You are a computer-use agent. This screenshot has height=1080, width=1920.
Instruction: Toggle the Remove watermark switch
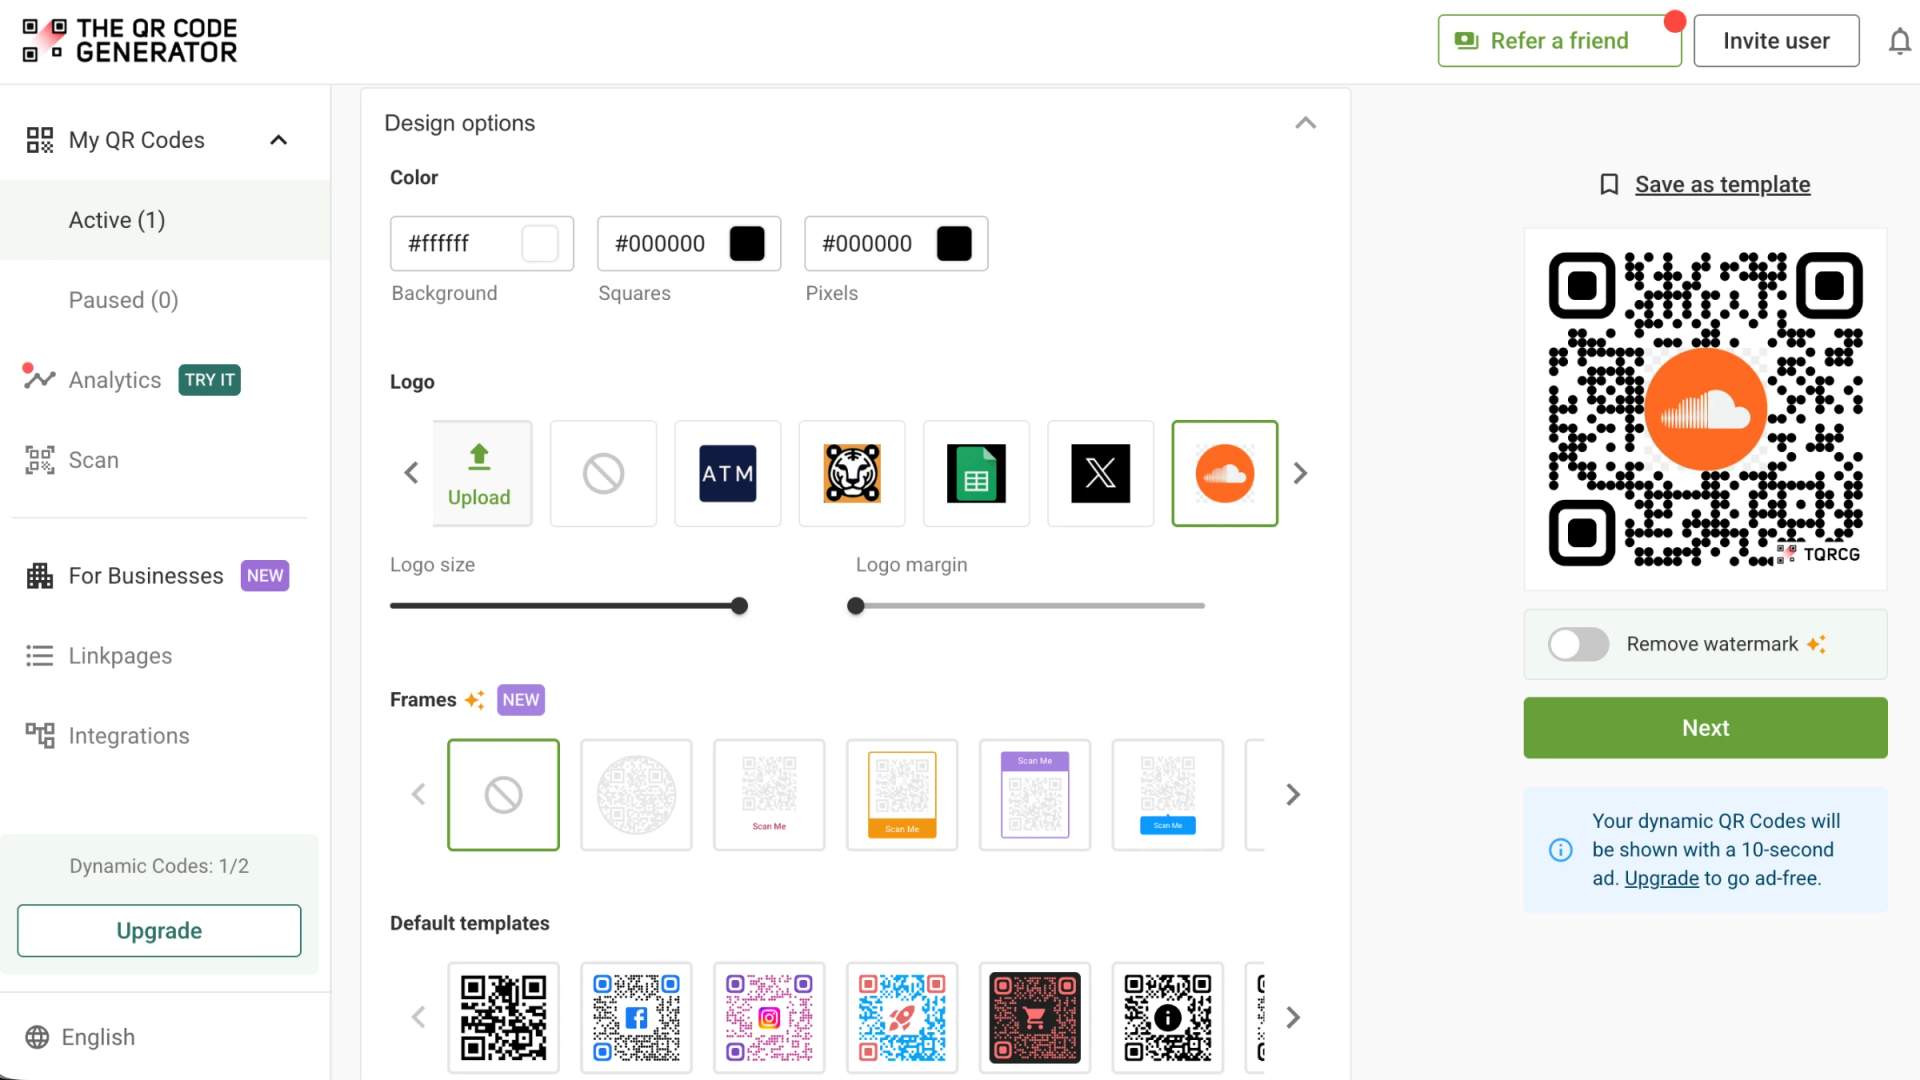coord(1578,644)
